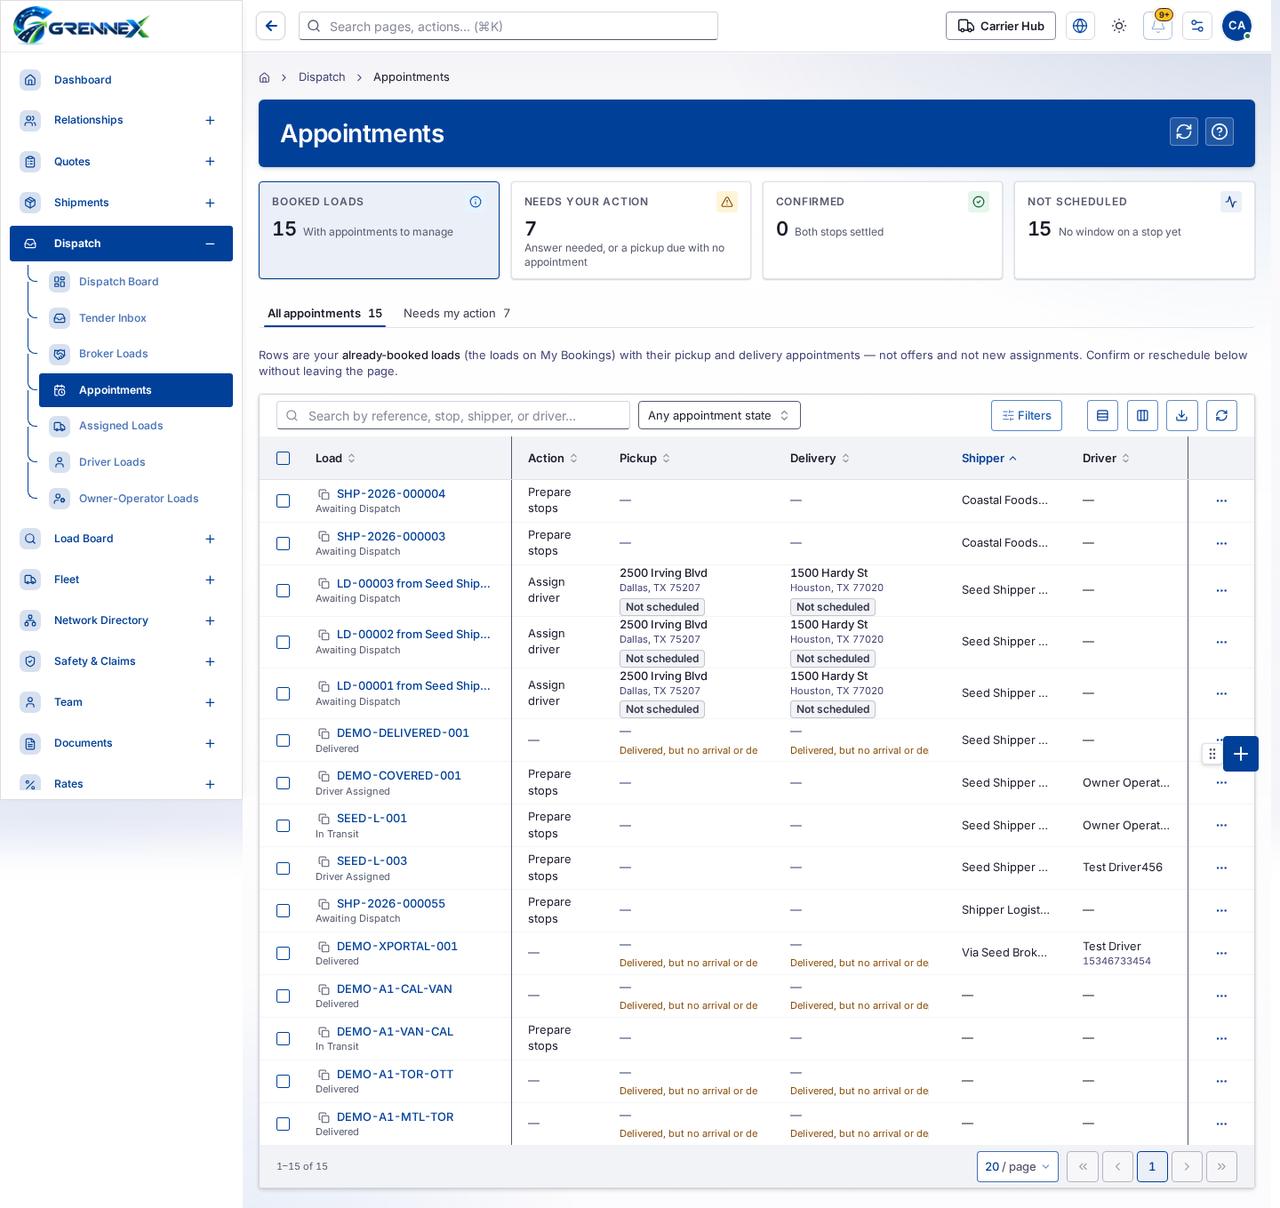Open the help icon in Appointments banner
The height and width of the screenshot is (1208, 1280).
1219,132
